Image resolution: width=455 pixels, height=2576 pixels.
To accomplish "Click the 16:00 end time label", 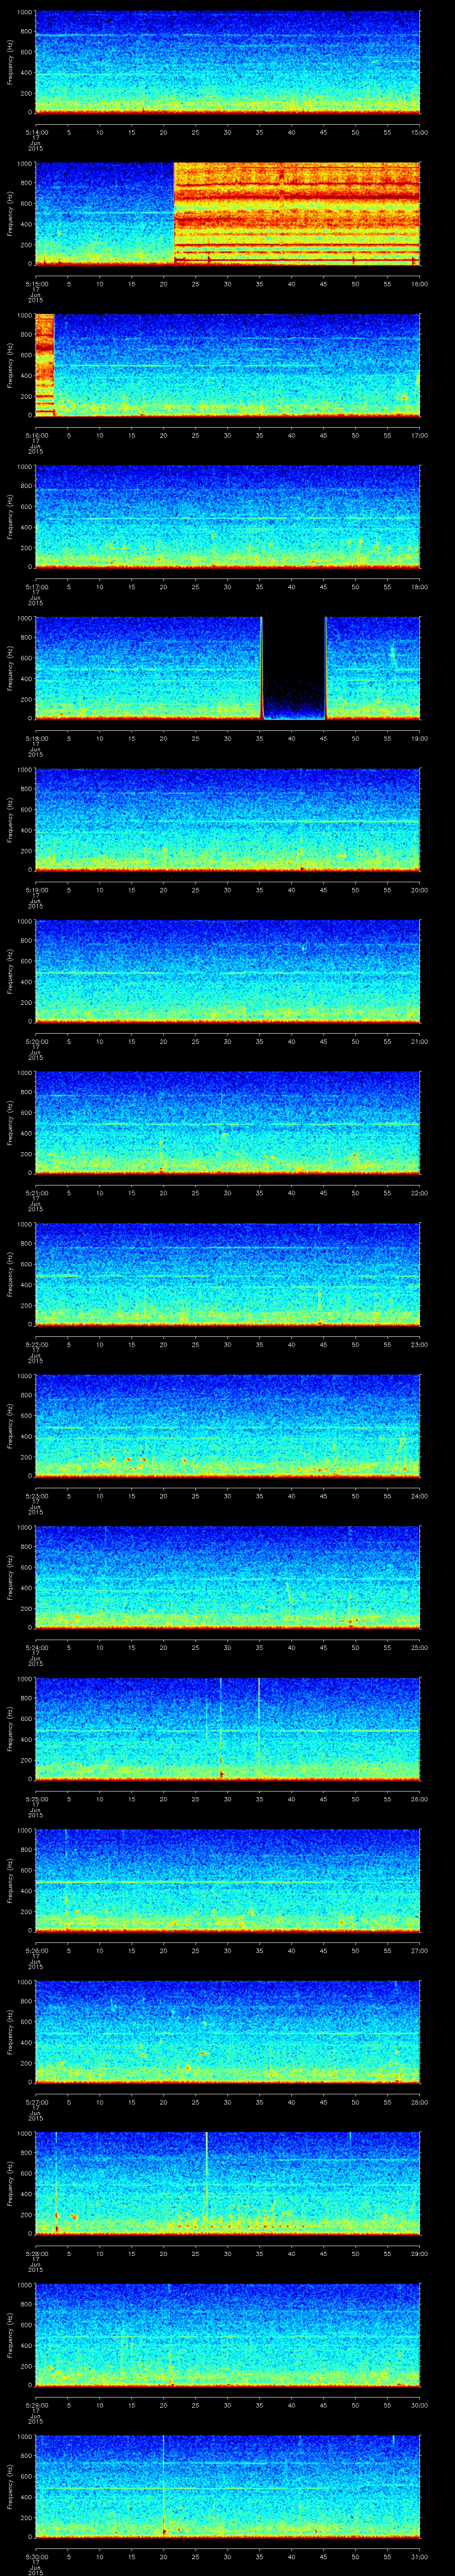I will click(419, 284).
